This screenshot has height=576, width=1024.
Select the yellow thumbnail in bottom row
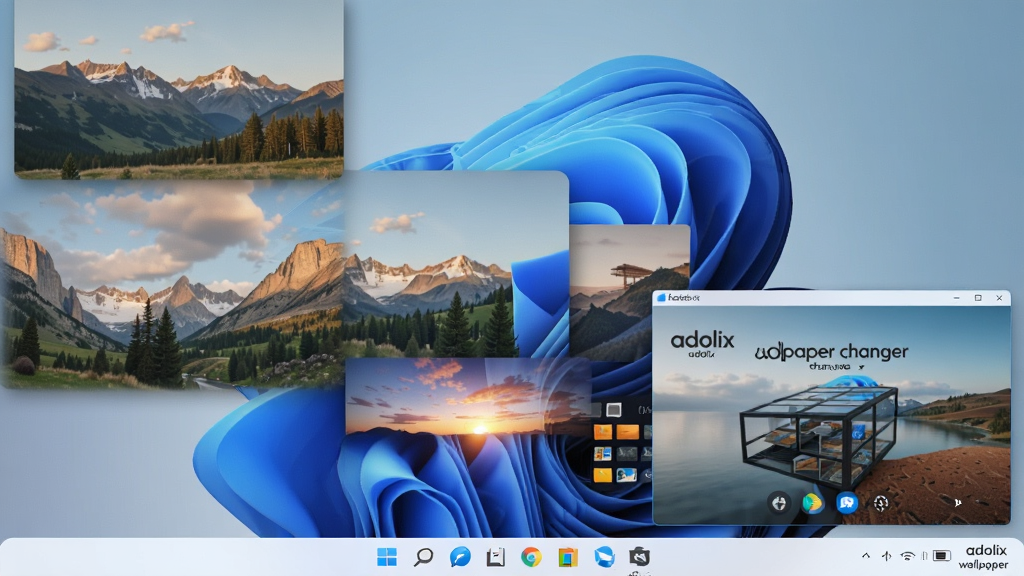click(603, 475)
